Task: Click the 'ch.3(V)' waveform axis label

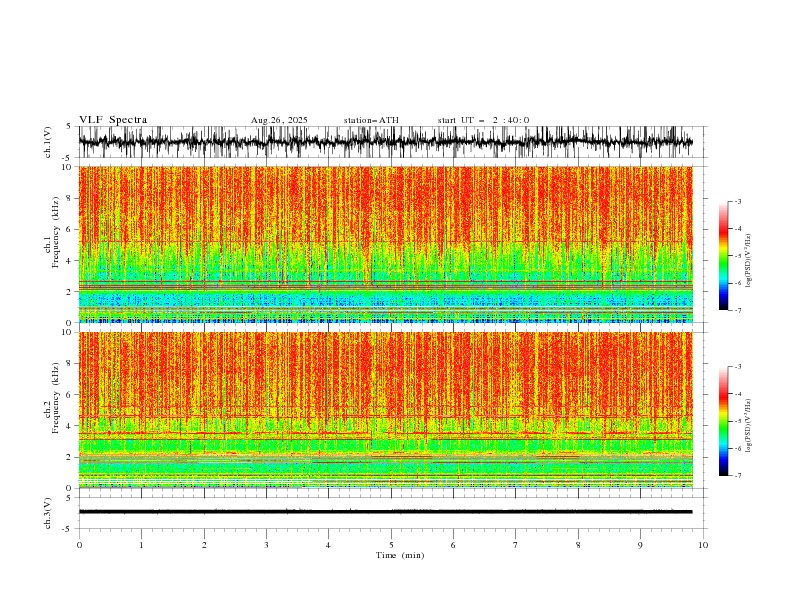Action: [48, 513]
